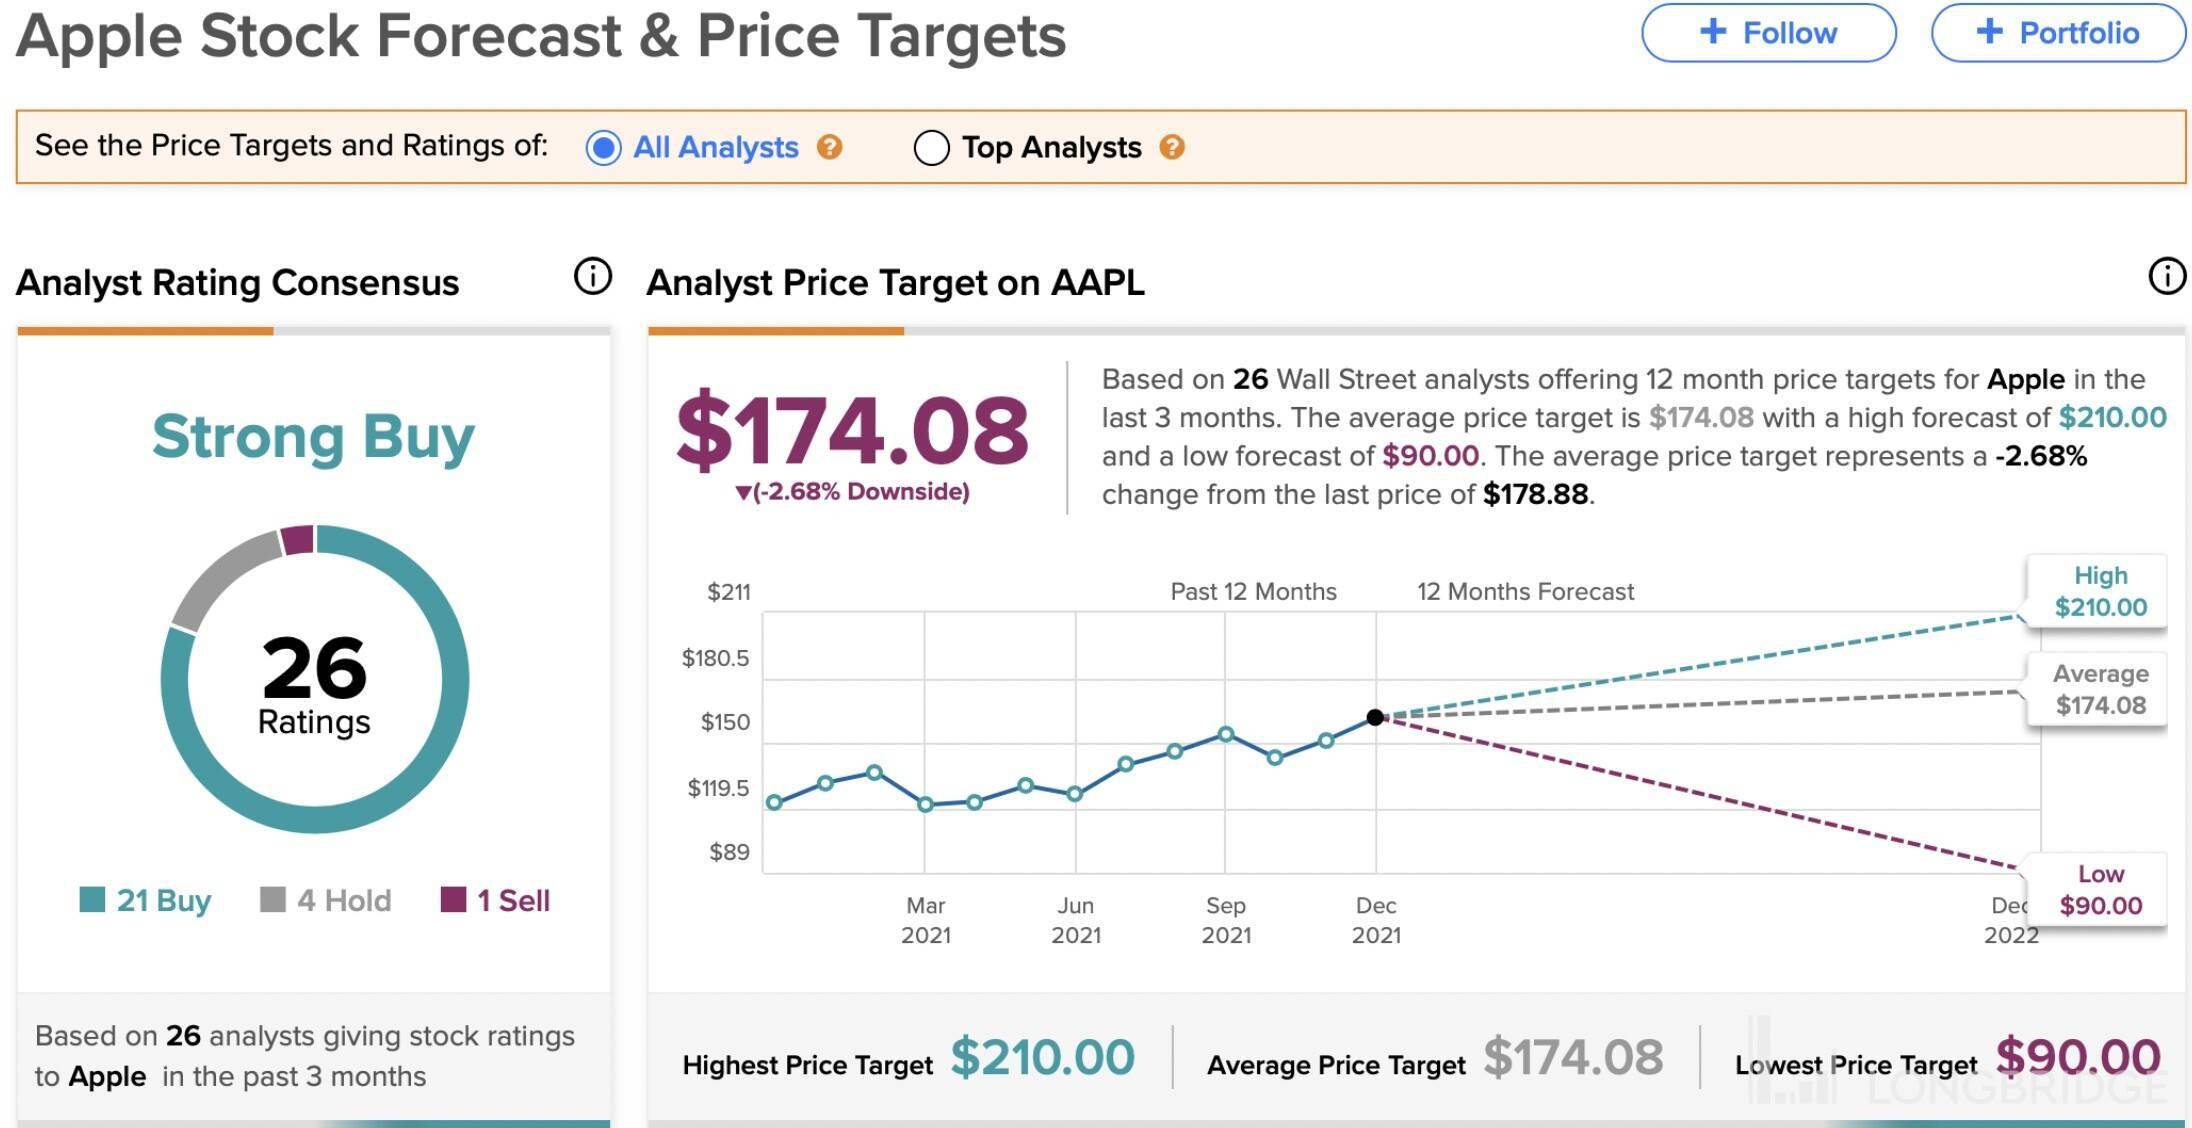The image size is (2192, 1128).
Task: Click the teal 21 Buy legend swatch
Action: (x=92, y=900)
